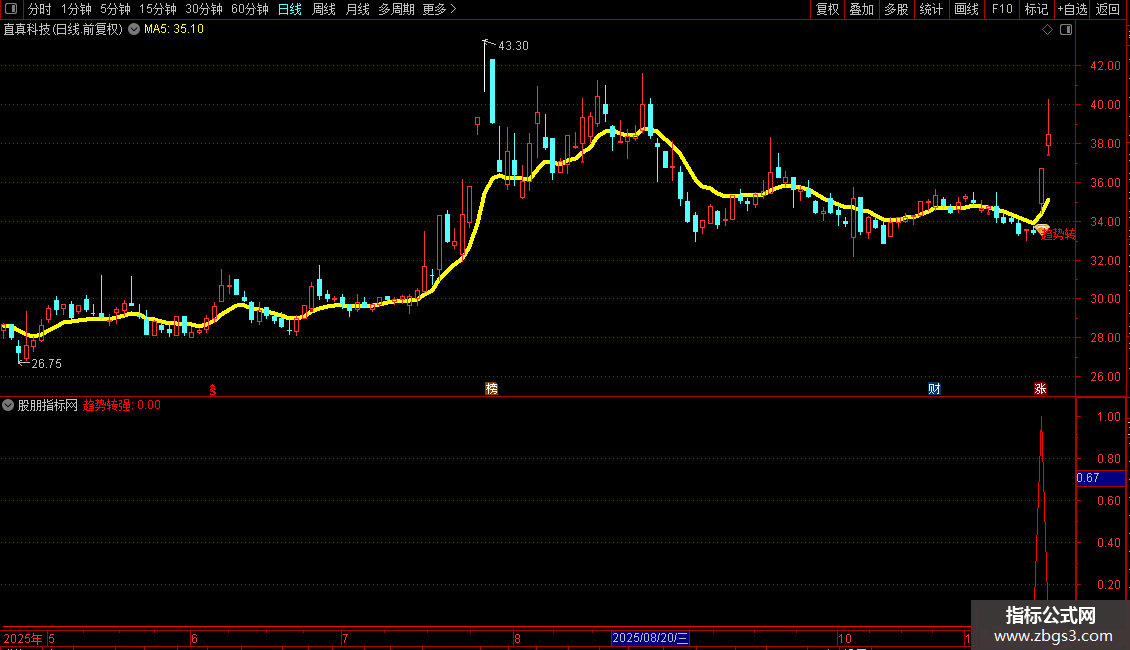
Task: Click the 榜 event marker icon
Action: (x=491, y=388)
